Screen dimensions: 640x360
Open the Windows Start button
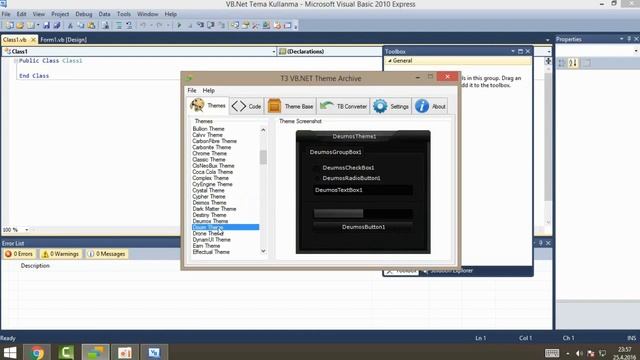[10, 352]
